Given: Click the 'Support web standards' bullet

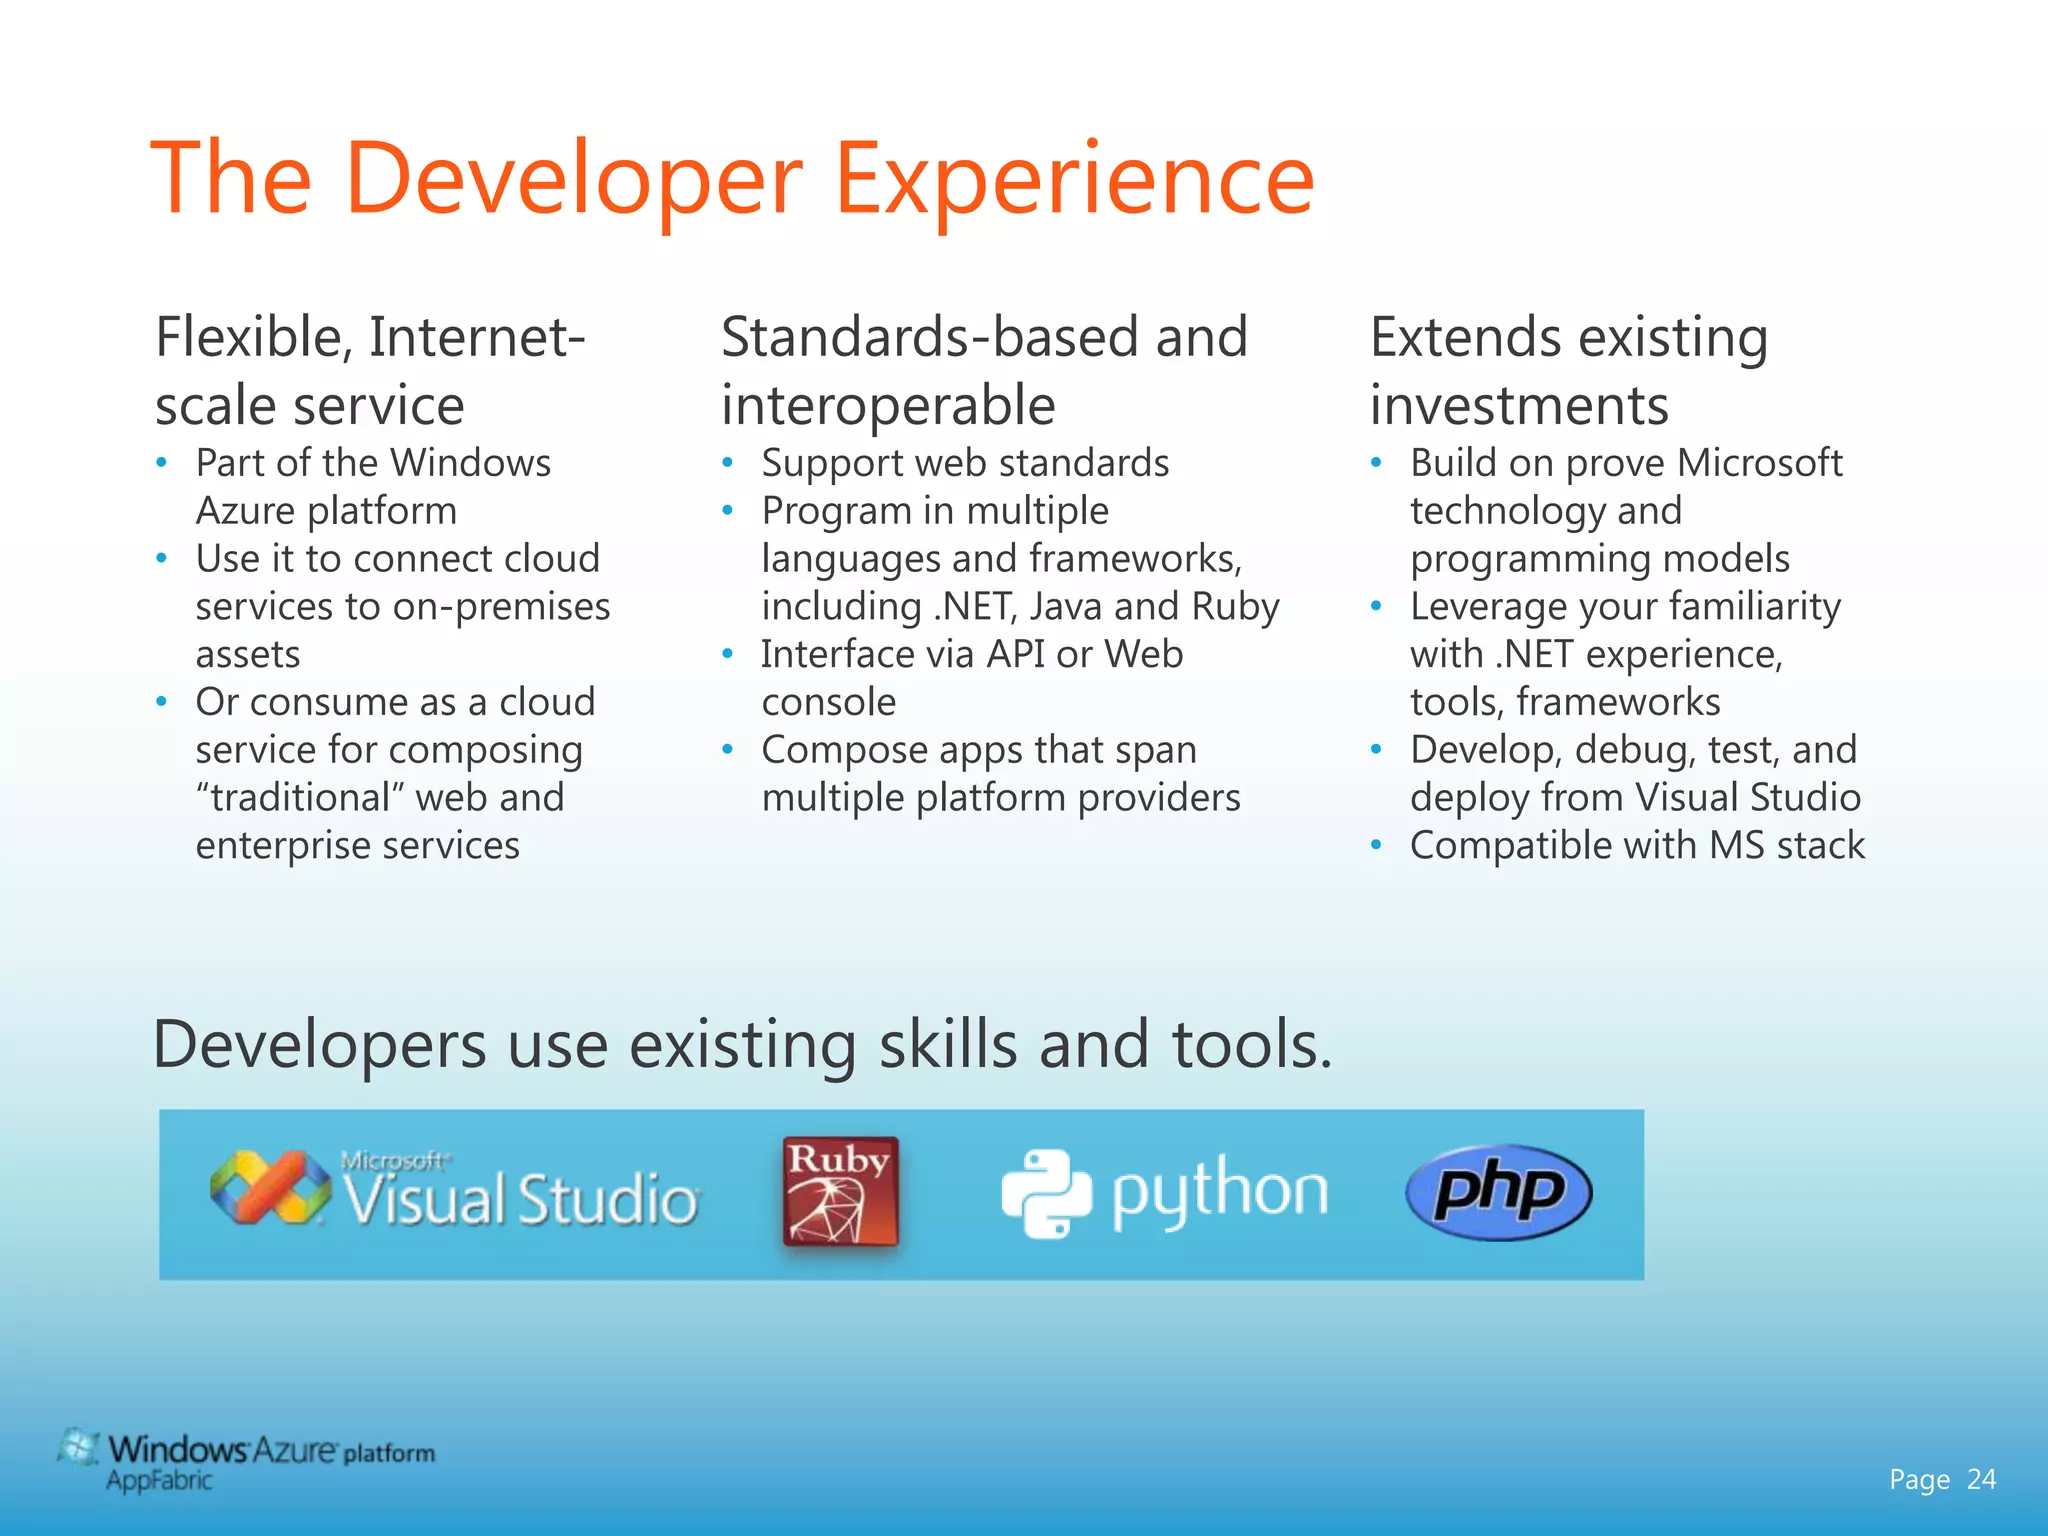Looking at the screenshot, I should pos(965,463).
